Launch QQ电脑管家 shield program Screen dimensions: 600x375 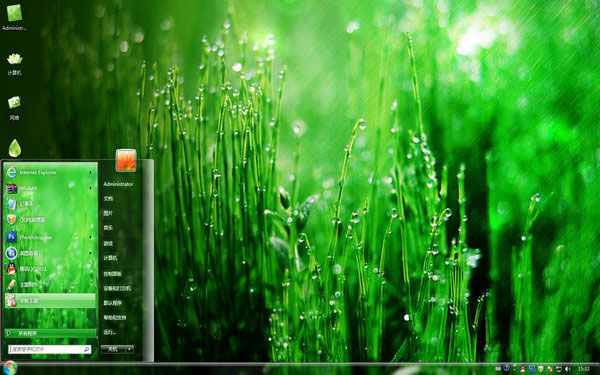[50, 220]
